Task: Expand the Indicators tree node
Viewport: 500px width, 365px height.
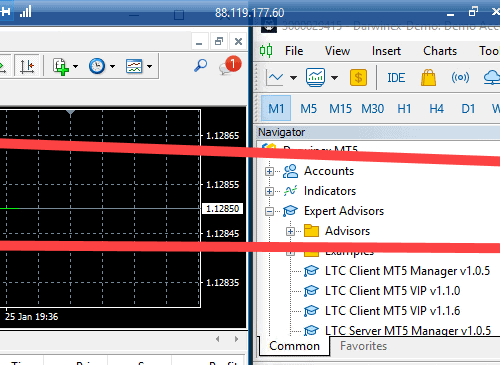Action: 269,191
